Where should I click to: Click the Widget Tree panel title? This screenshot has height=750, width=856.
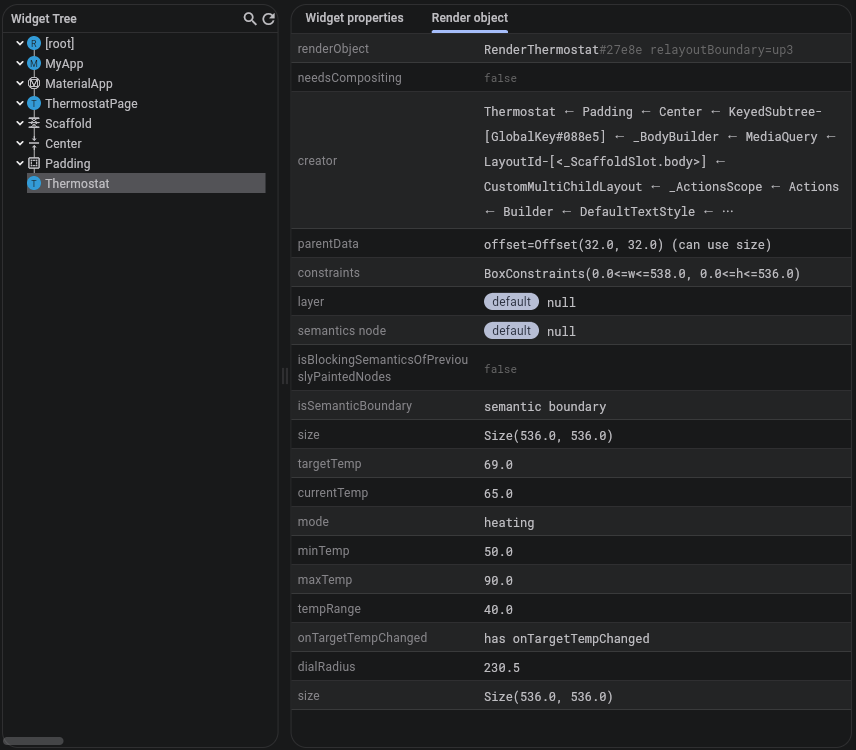point(44,19)
